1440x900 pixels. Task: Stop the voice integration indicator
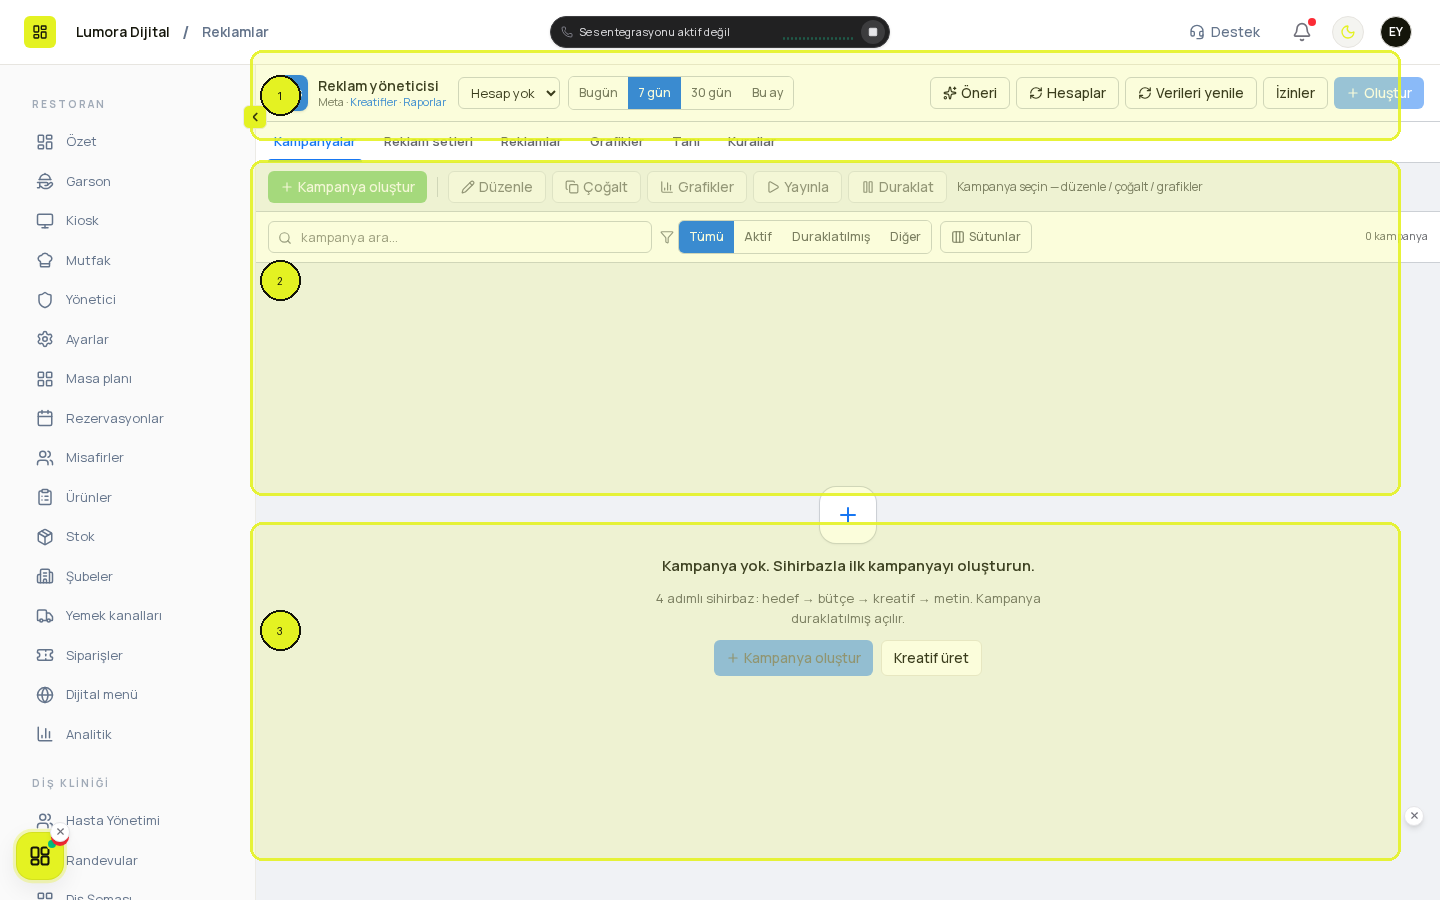coord(873,32)
